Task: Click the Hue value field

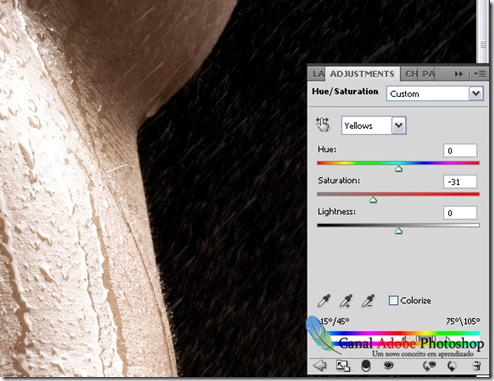Action: click(x=460, y=151)
